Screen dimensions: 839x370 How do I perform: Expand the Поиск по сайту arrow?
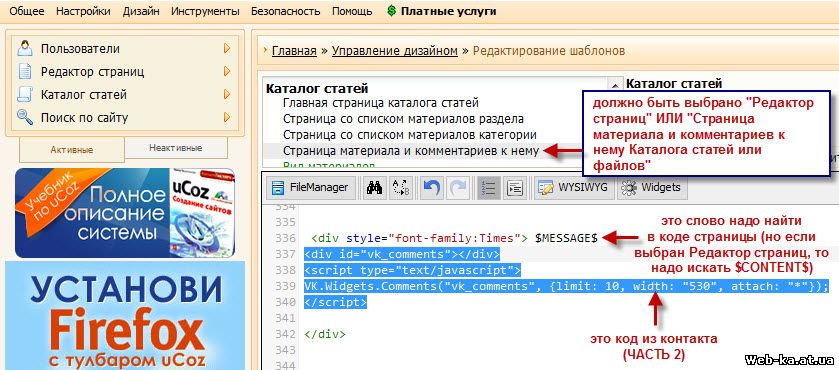tap(227, 117)
